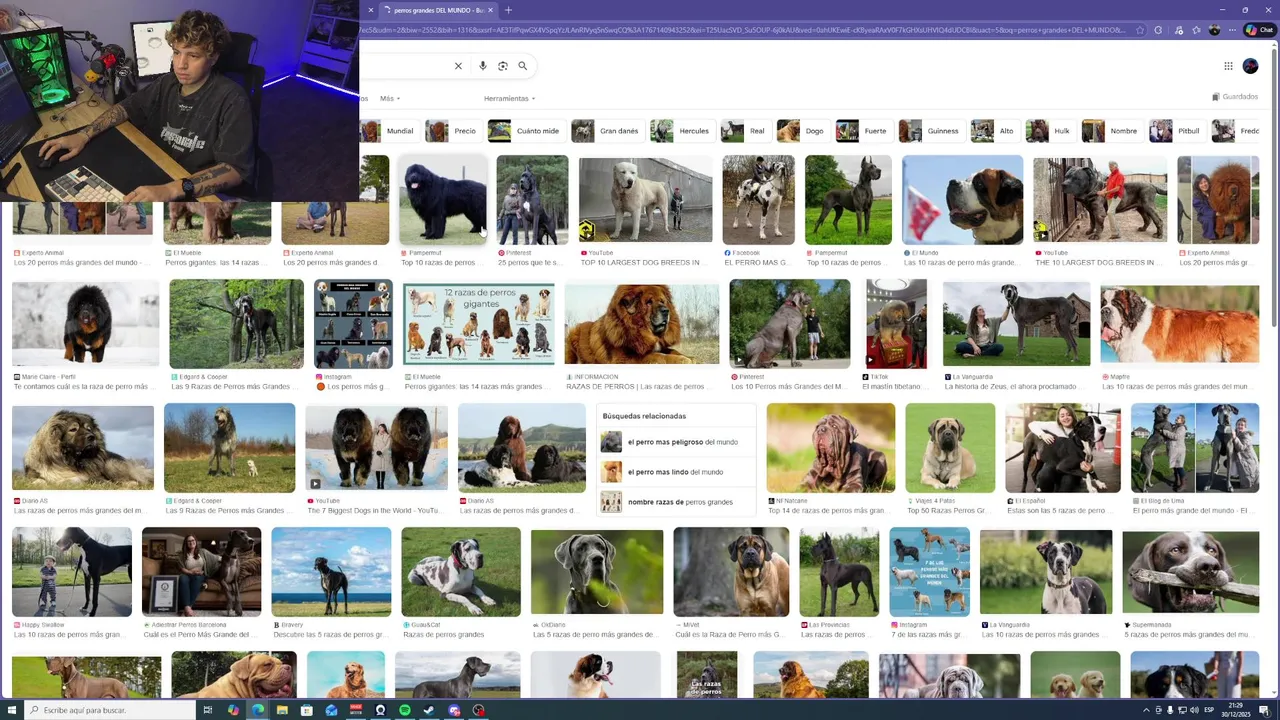Screen dimensions: 1280x720
Task: Select the Fuerte filter chip
Action: coord(863,131)
